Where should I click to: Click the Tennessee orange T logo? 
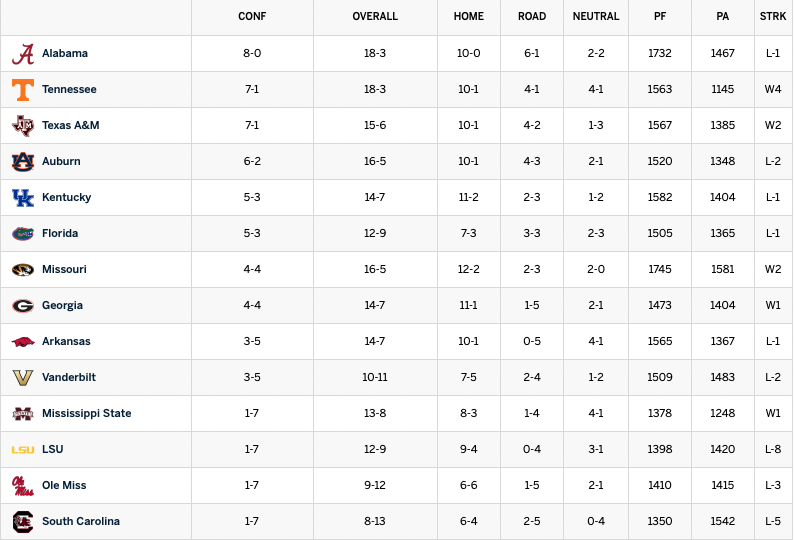click(23, 90)
